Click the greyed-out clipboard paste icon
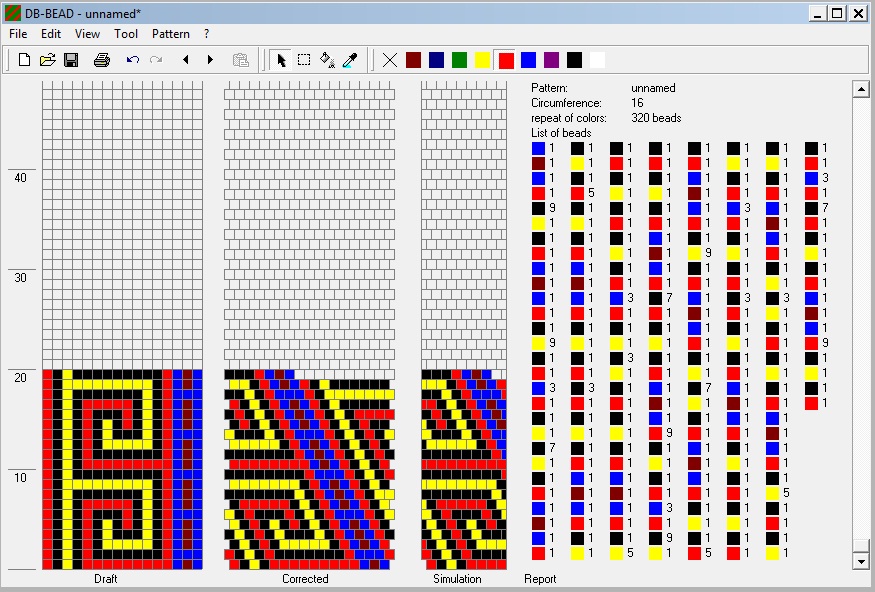 pyautogui.click(x=241, y=60)
